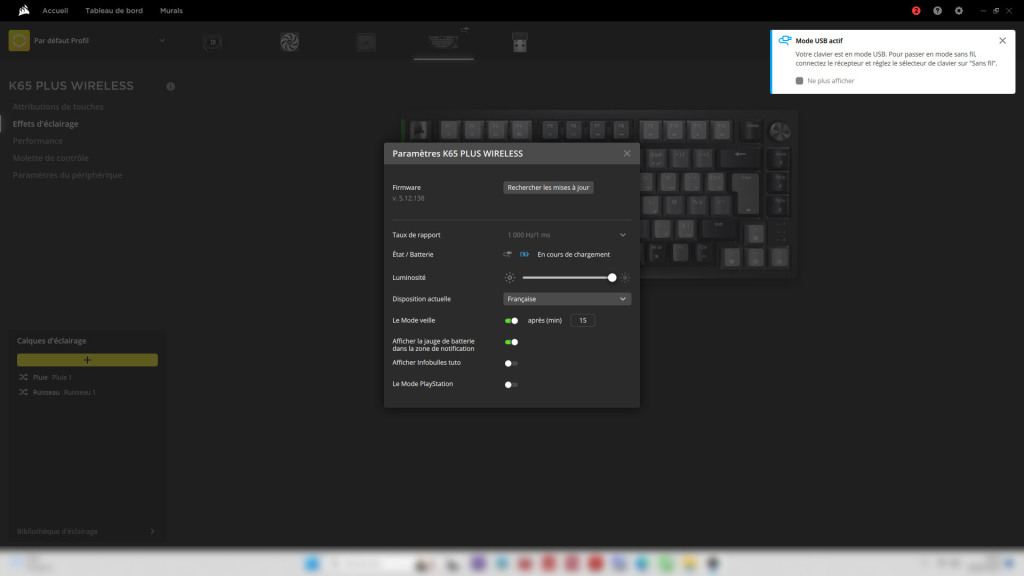Image resolution: width=1024 pixels, height=576 pixels.
Task: Dismiss the Mode USB actif notification
Action: [x=1002, y=40]
